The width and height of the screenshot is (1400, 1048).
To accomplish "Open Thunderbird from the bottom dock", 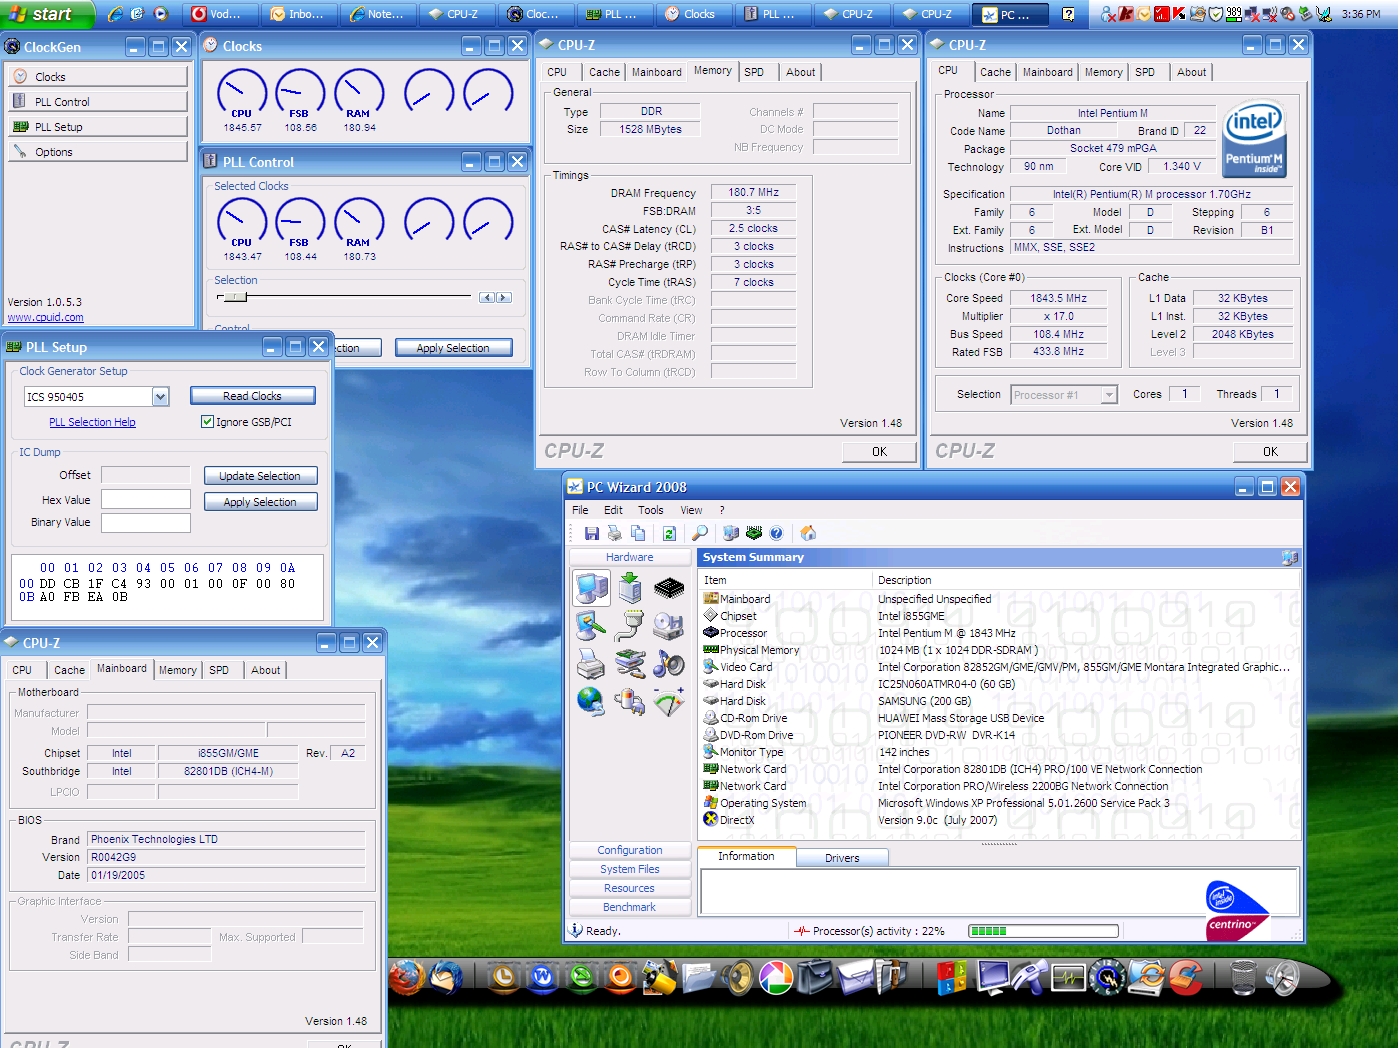I will click(x=447, y=976).
